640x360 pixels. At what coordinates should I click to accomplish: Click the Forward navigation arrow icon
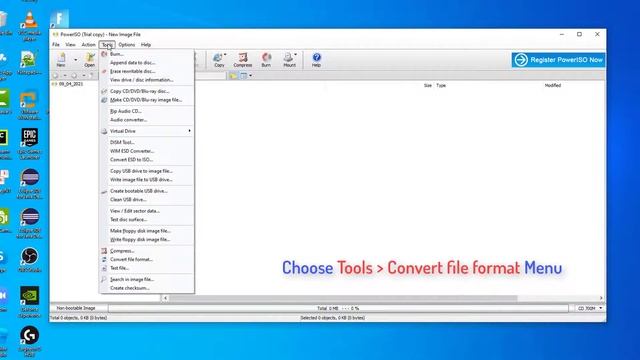tap(74, 76)
